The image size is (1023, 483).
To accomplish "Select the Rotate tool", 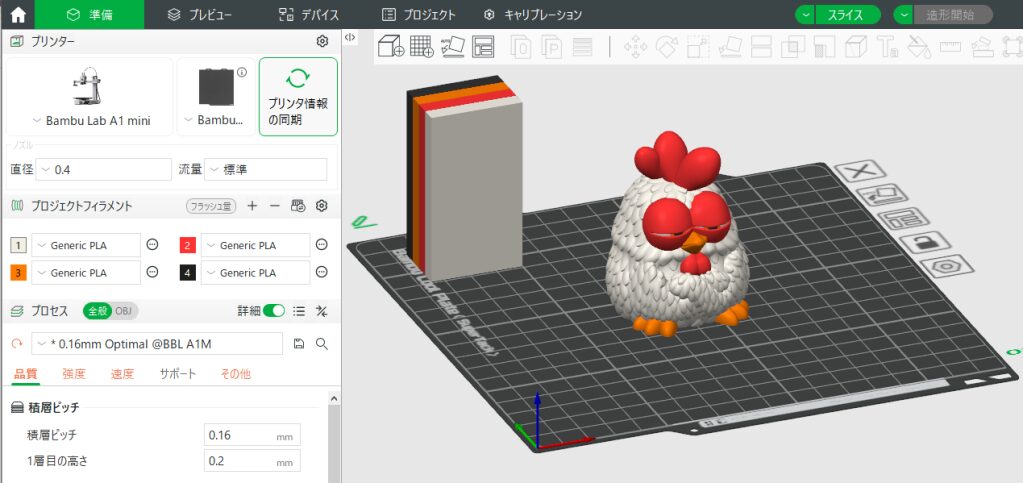I will pyautogui.click(x=667, y=47).
